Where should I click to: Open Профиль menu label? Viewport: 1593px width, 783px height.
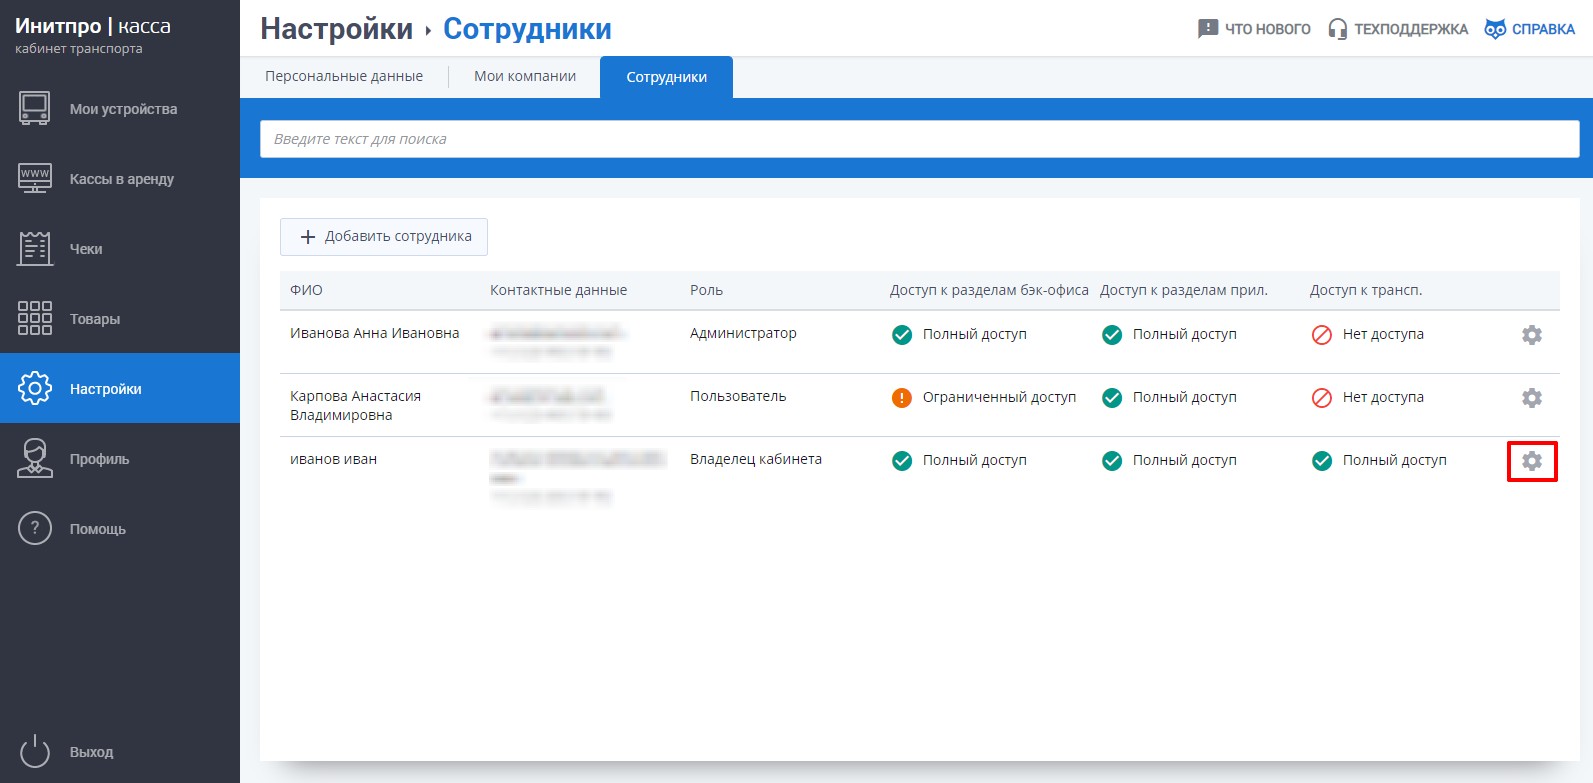pos(99,459)
